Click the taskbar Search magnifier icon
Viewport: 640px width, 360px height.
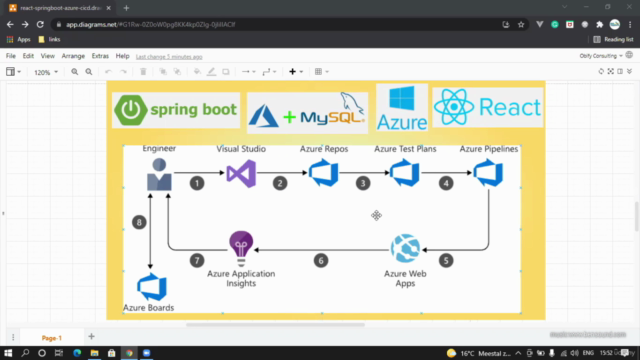point(25,353)
